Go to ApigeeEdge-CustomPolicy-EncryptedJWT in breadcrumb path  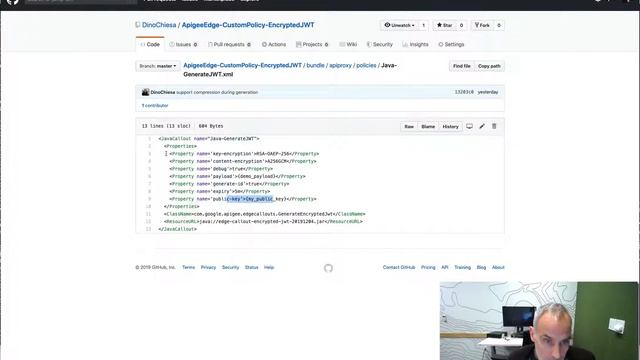tap(242, 65)
